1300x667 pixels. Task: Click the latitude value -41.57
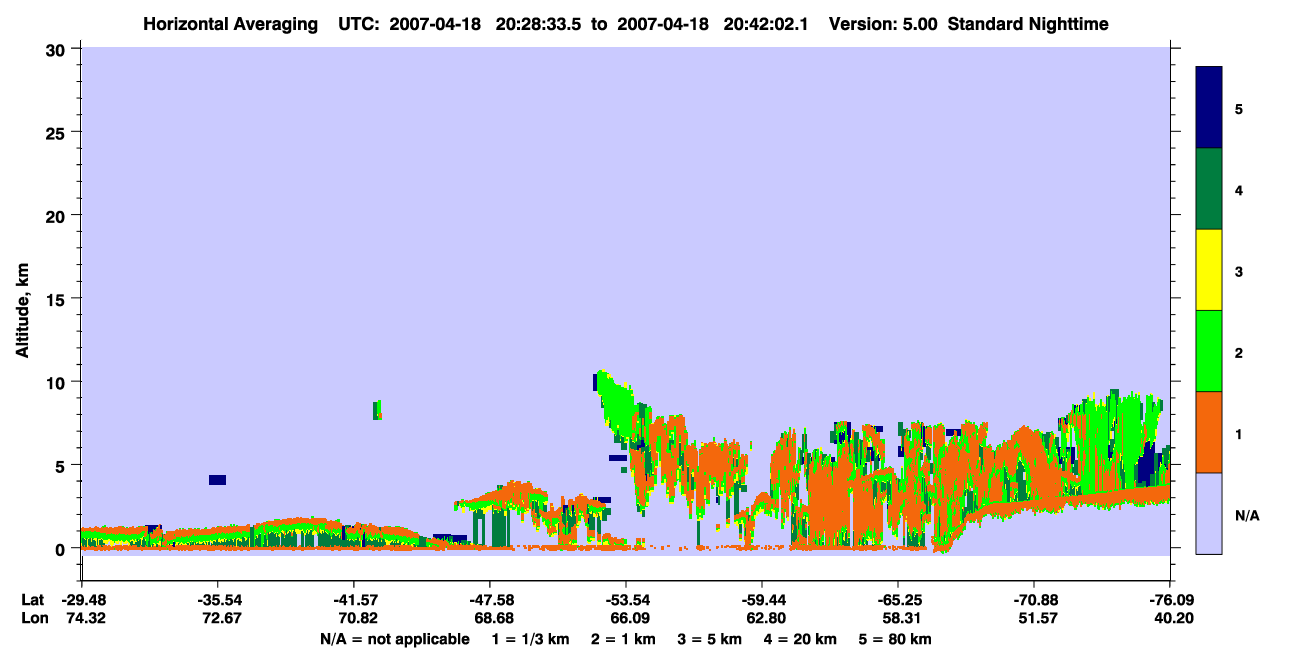(x=353, y=600)
